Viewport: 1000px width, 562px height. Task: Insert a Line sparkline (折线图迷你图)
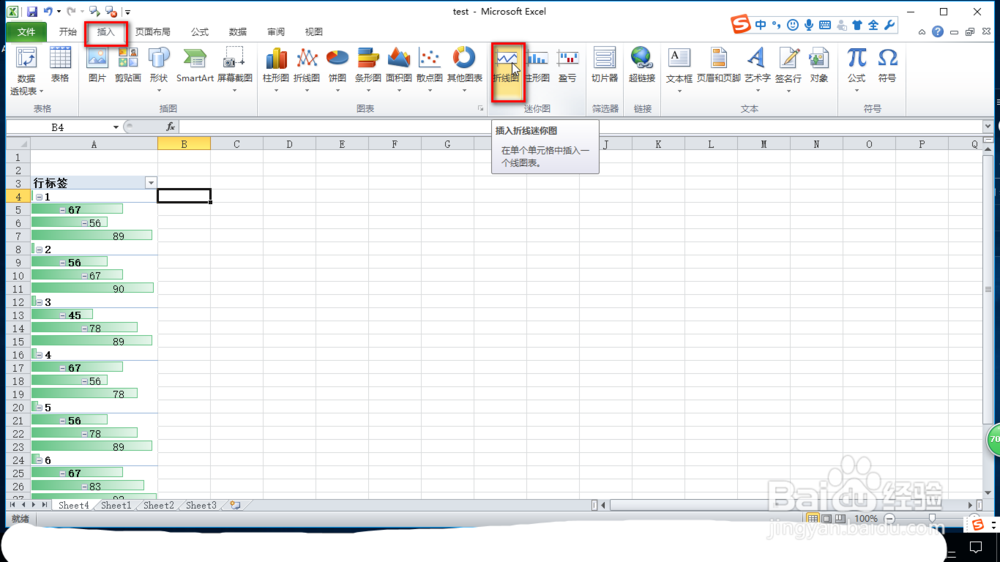click(x=508, y=71)
